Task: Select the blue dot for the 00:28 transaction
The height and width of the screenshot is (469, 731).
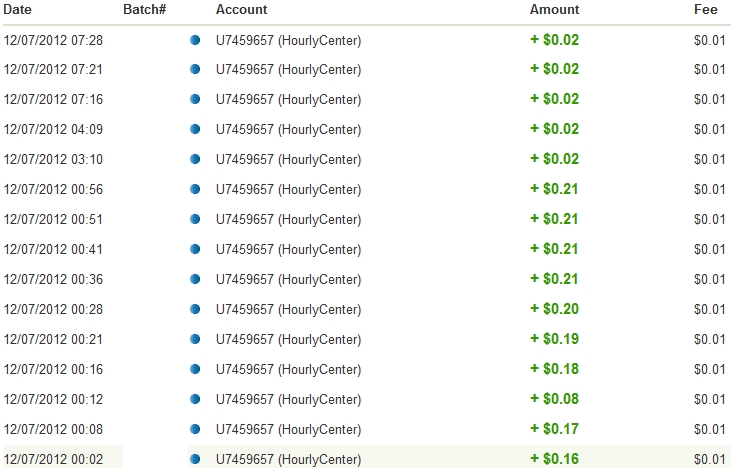Action: coord(195,310)
